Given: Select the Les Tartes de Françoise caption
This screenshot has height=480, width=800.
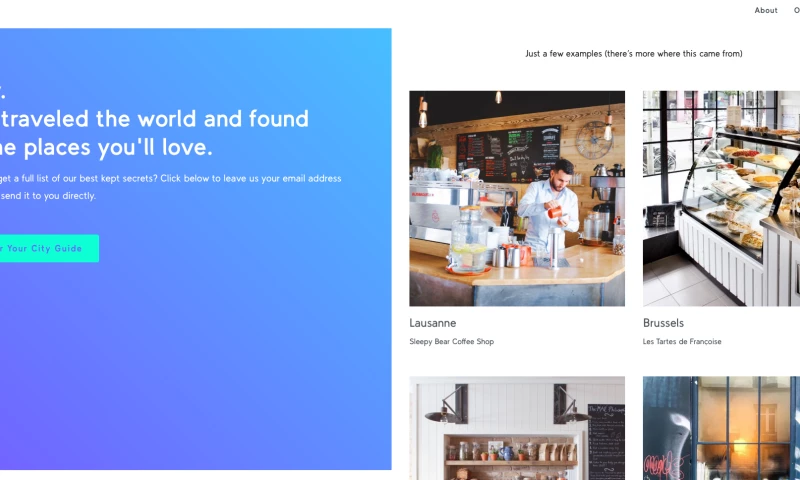Looking at the screenshot, I should click(682, 341).
